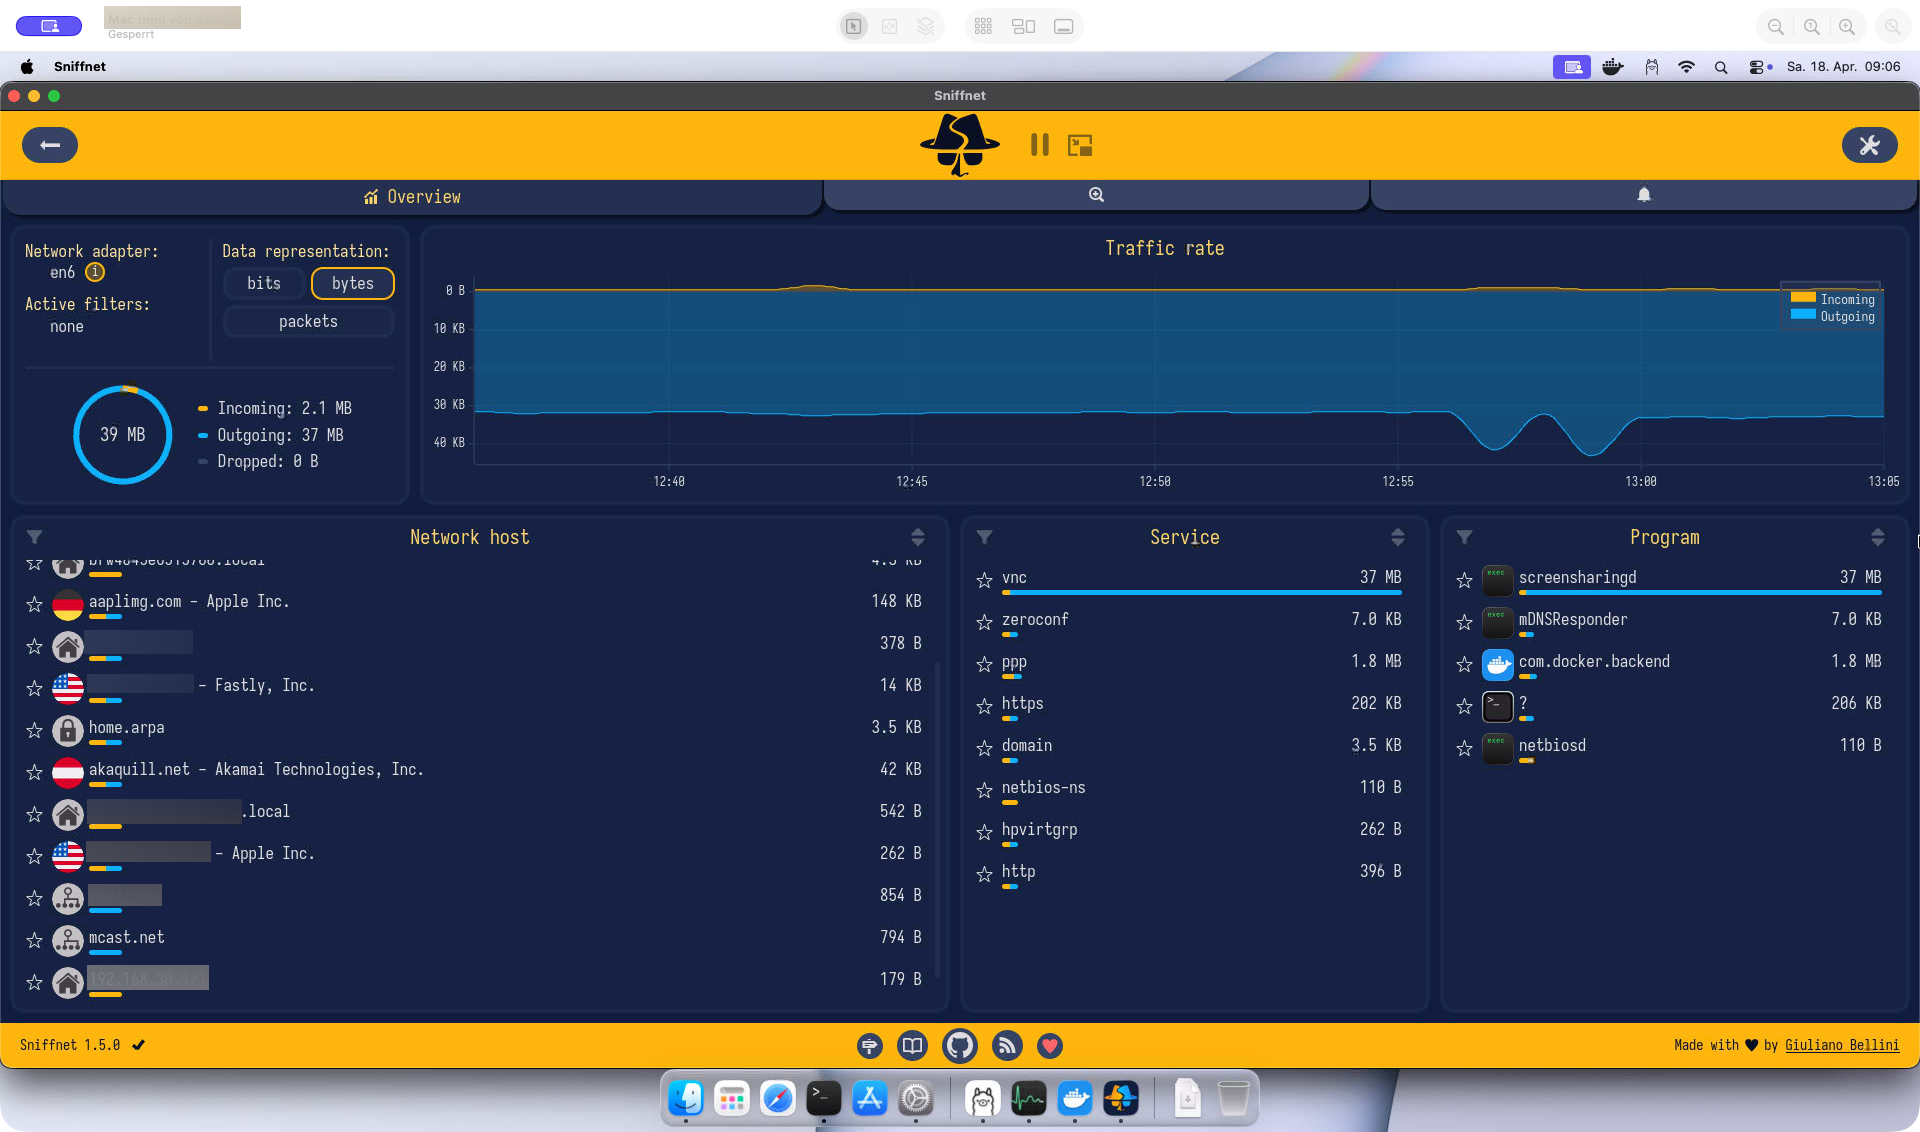The height and width of the screenshot is (1132, 1920).
Task: Click the heart sponsor icon
Action: click(1049, 1046)
